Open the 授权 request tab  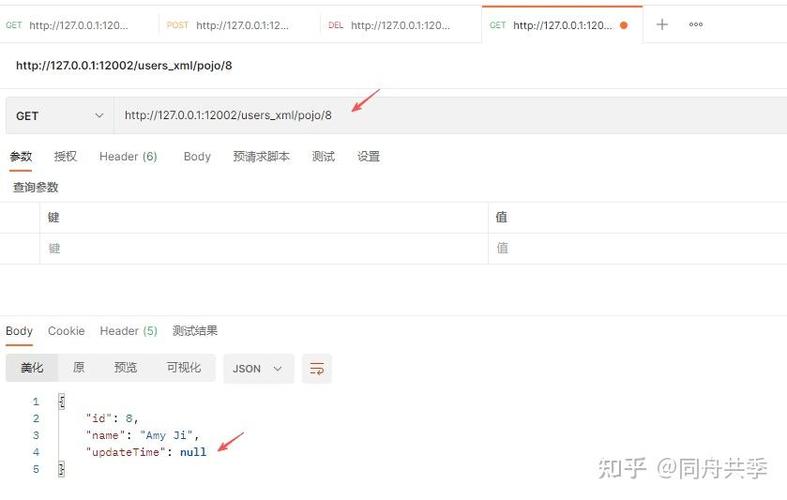tap(65, 157)
